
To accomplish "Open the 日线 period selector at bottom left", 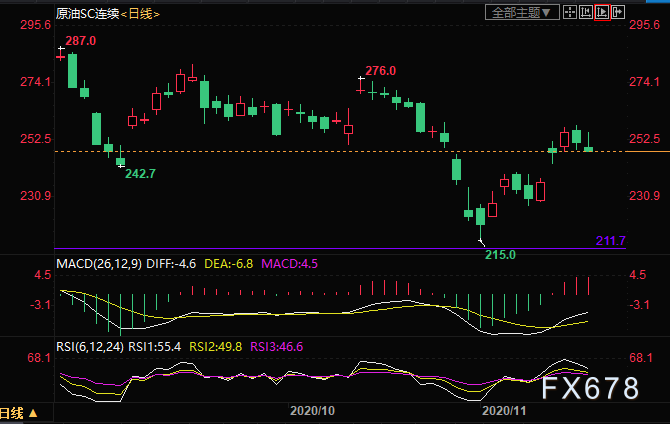I will [x=19, y=413].
